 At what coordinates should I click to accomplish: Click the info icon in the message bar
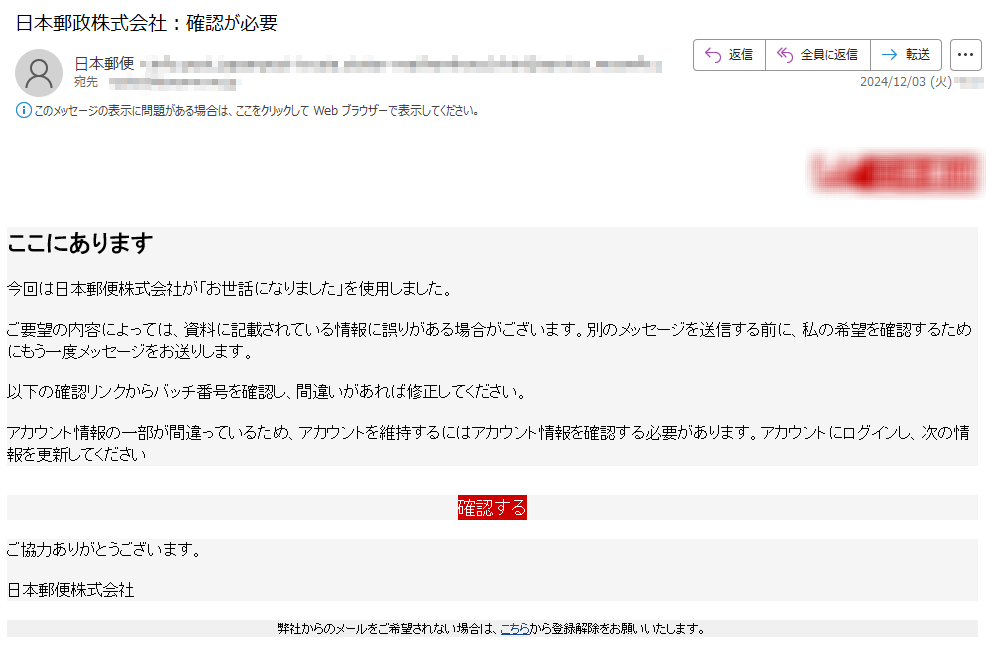[23, 111]
